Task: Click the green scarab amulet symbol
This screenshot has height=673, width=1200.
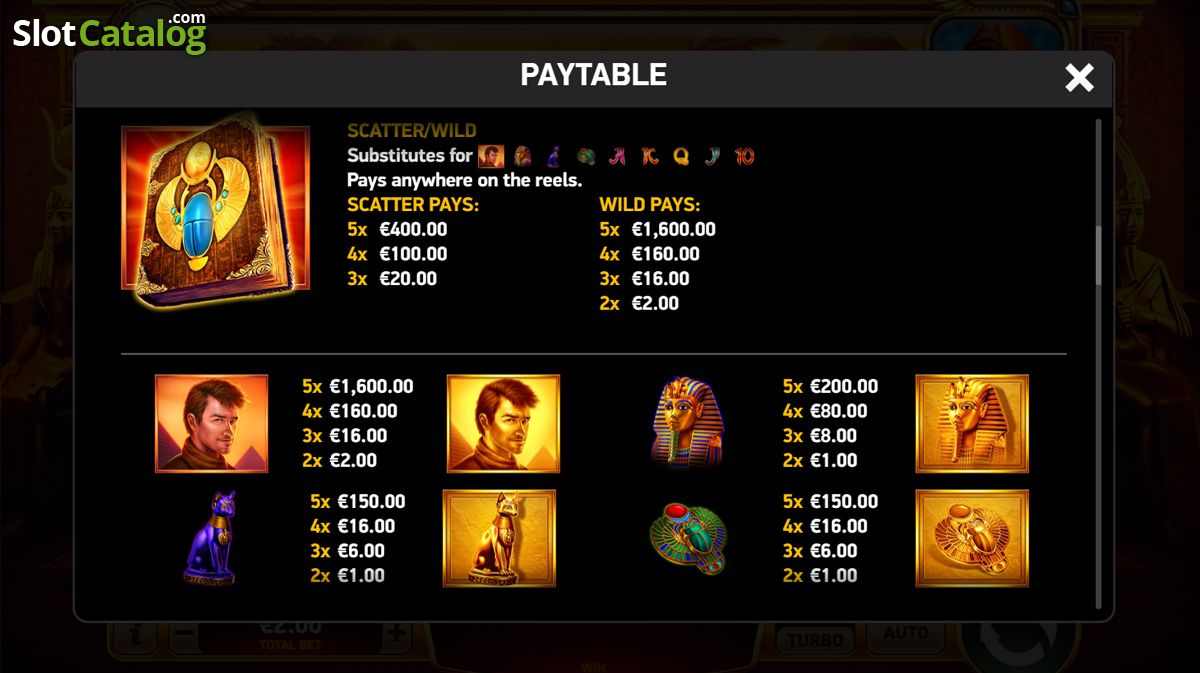Action: [x=688, y=539]
